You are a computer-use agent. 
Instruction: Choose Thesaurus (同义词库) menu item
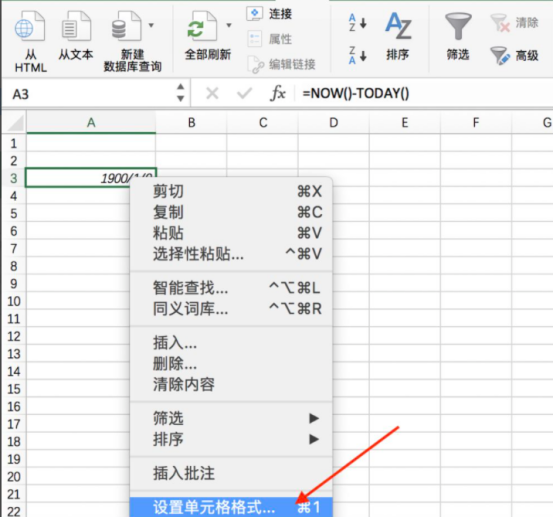(231, 309)
